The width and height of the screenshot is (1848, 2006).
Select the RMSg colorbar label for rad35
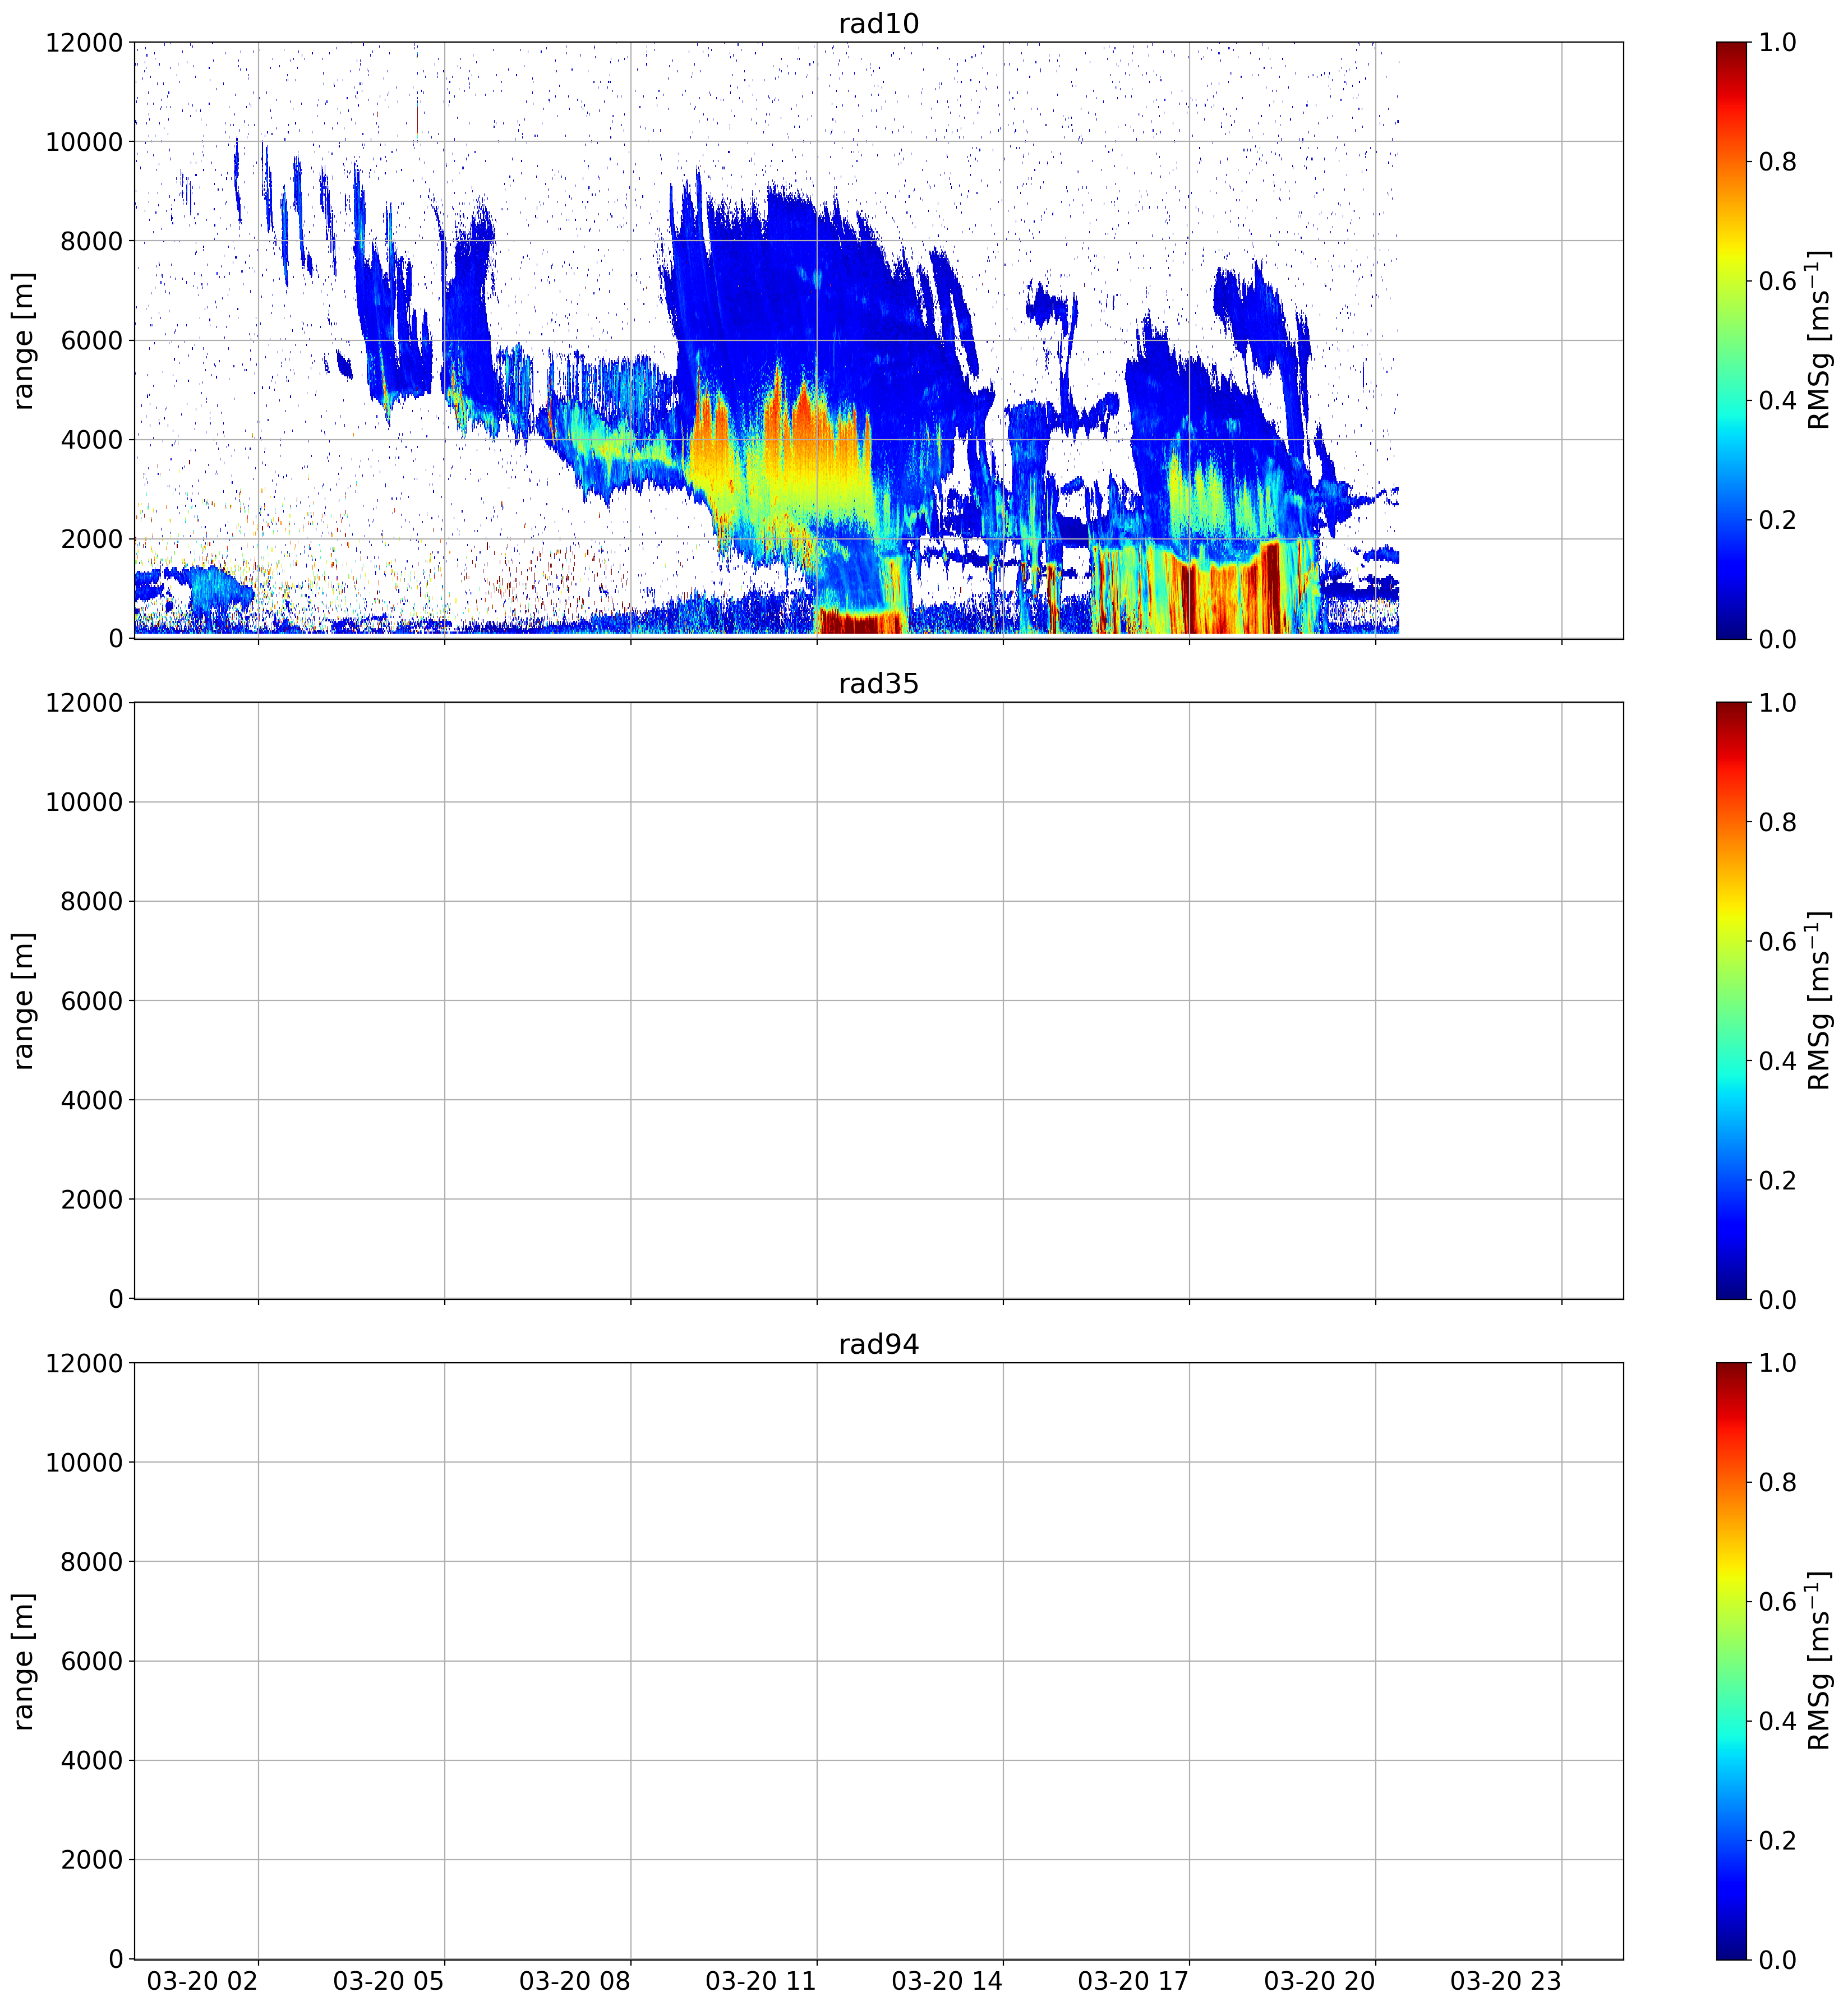point(1819,1001)
